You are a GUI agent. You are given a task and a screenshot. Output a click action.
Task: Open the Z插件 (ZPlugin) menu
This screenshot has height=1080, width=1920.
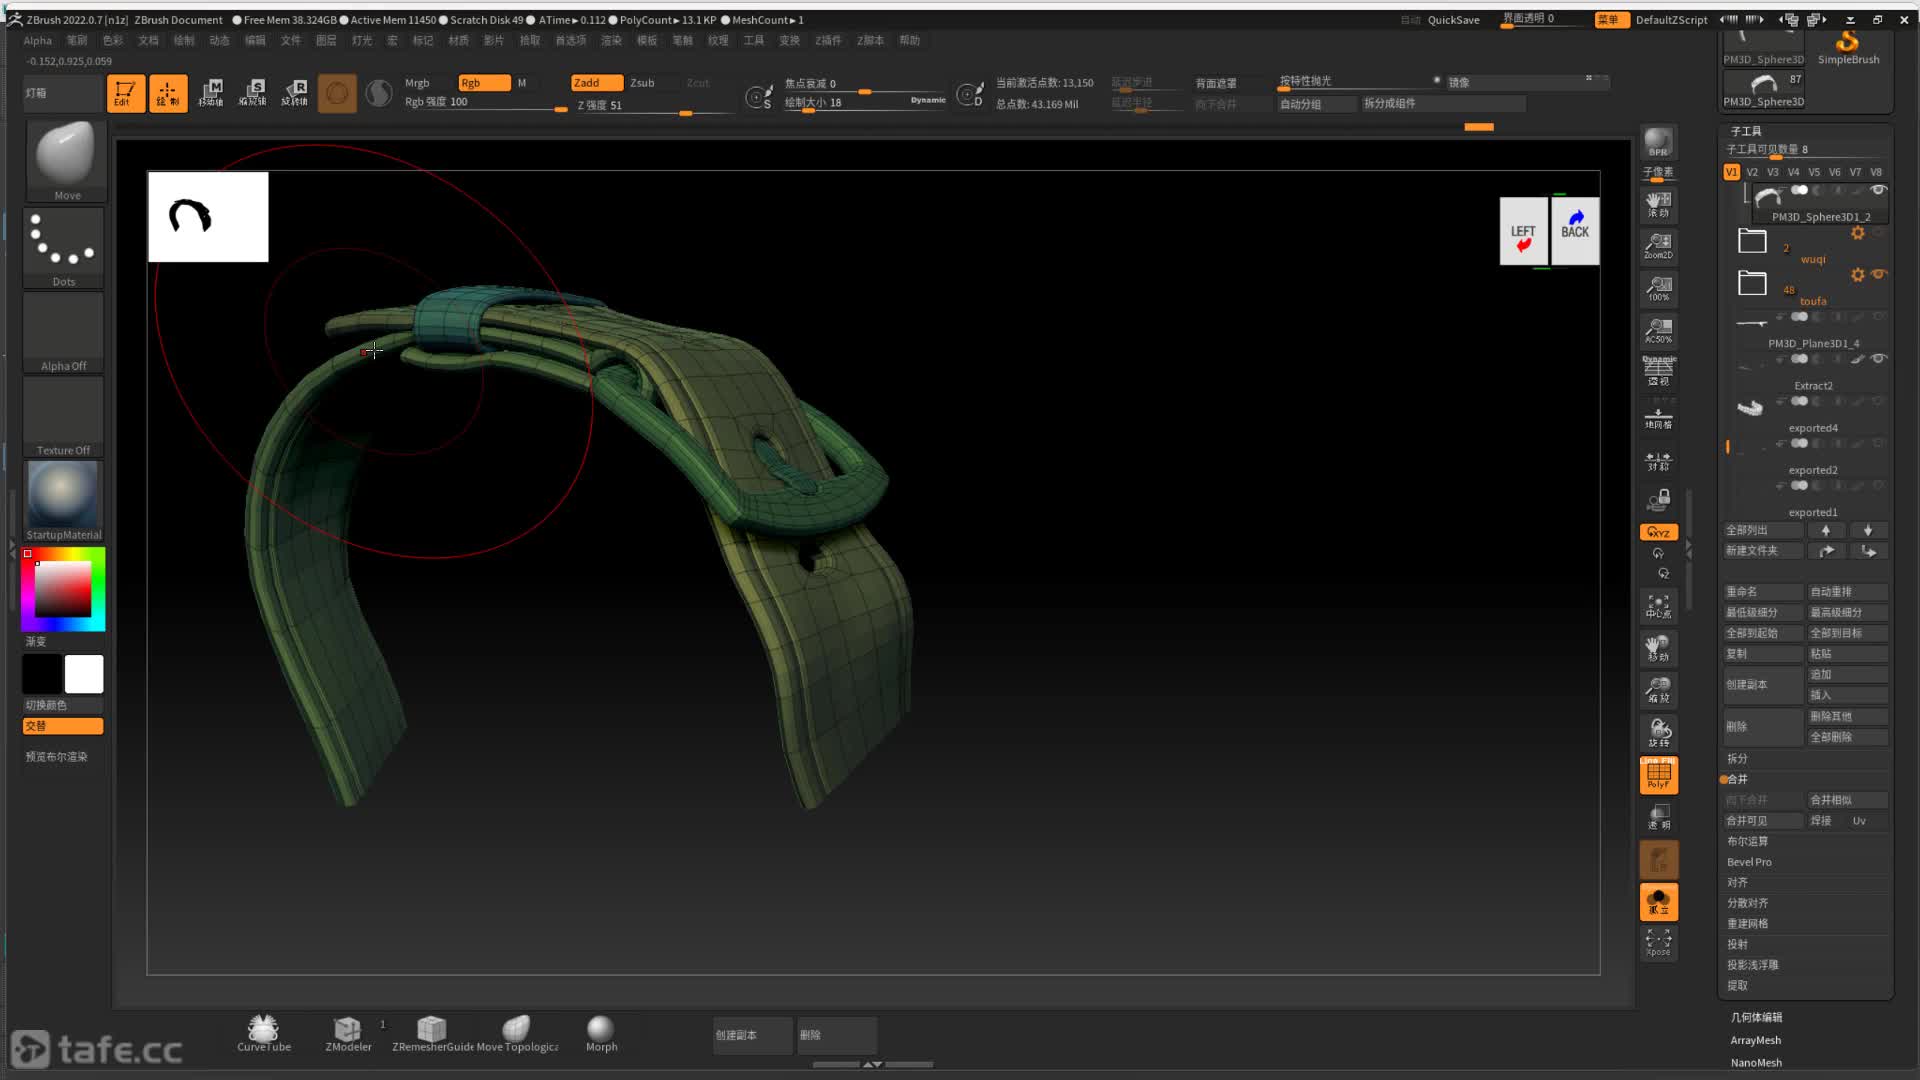828,41
